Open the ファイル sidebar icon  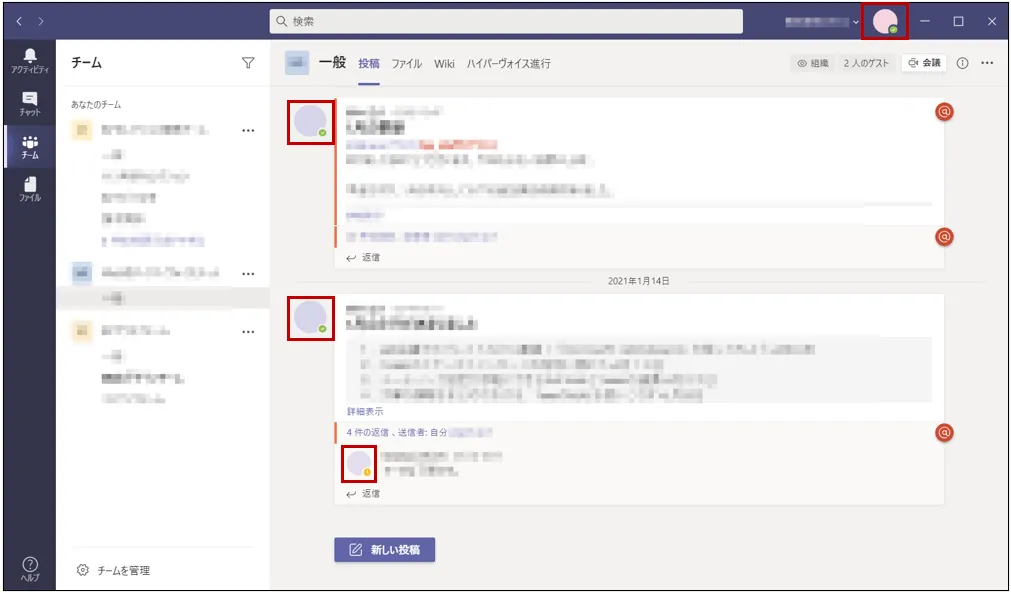point(29,189)
